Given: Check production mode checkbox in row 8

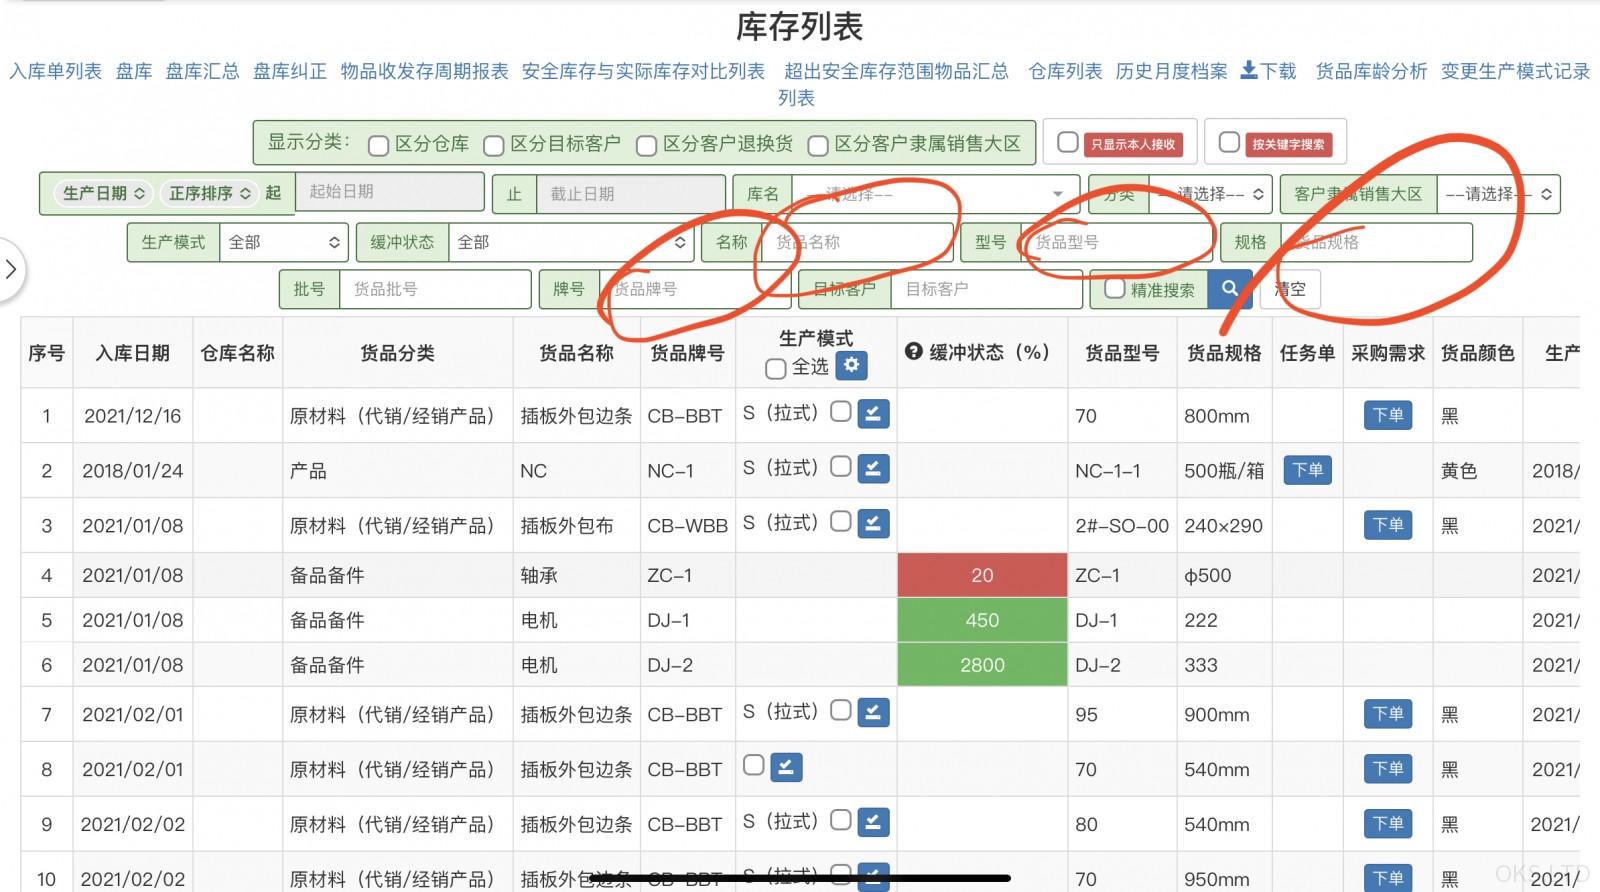Looking at the screenshot, I should 754,765.
